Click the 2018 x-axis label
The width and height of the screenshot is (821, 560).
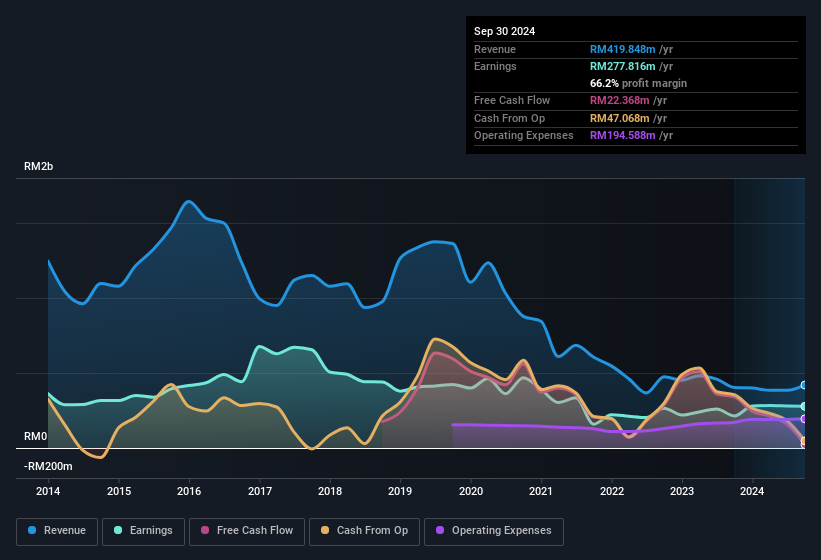[x=330, y=491]
